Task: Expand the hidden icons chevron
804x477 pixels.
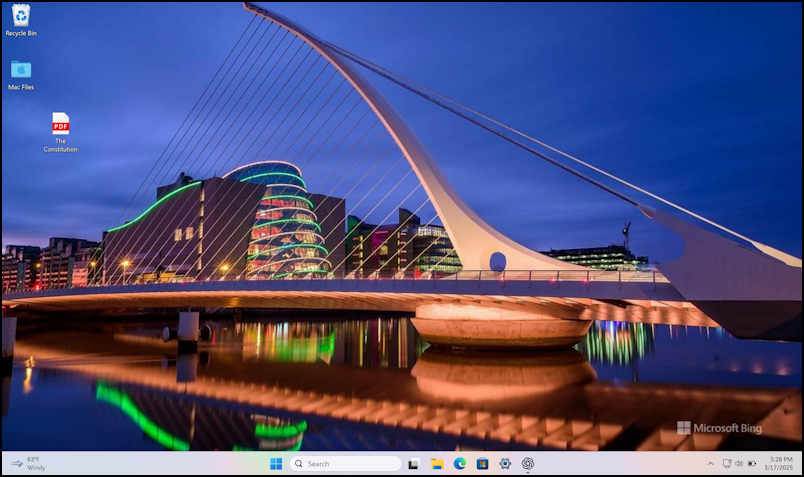Action: (711, 464)
